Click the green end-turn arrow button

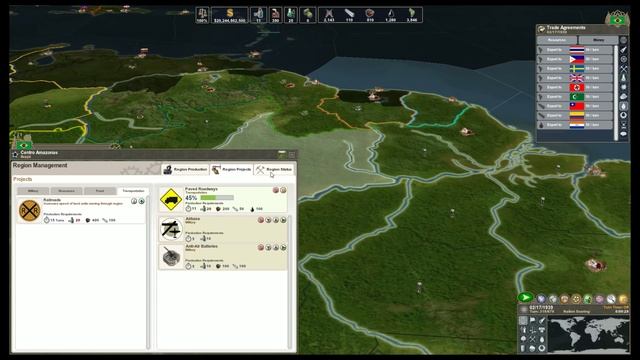point(525,298)
